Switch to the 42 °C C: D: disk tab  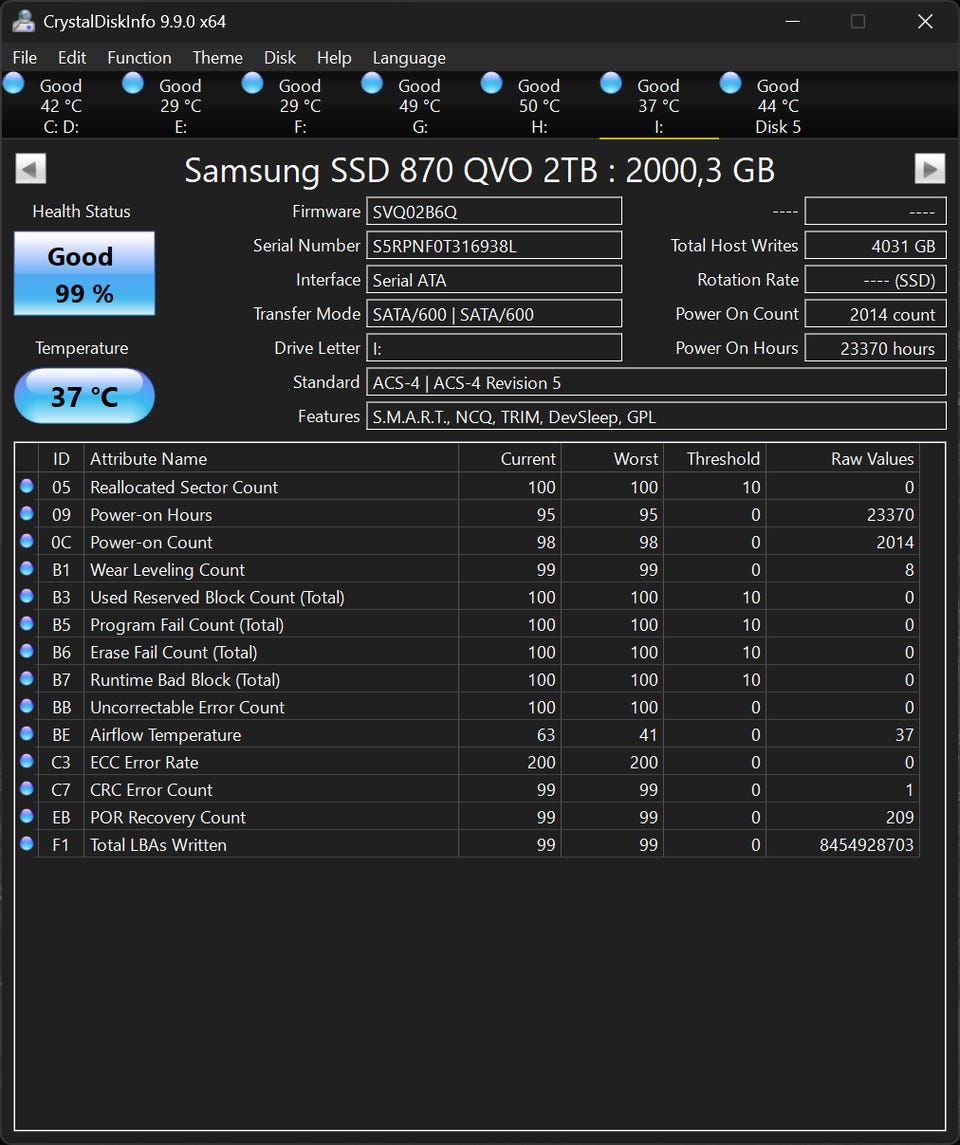(61, 106)
